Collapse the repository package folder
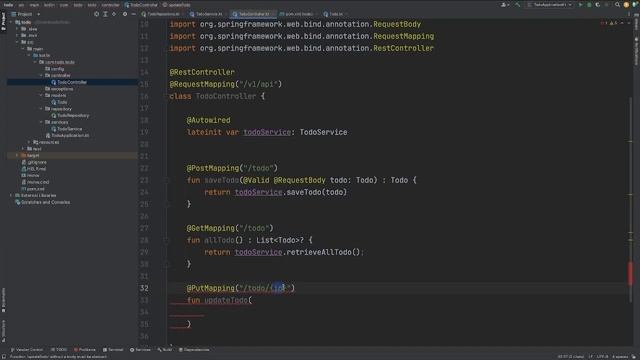The height and width of the screenshot is (360, 640). click(41, 109)
